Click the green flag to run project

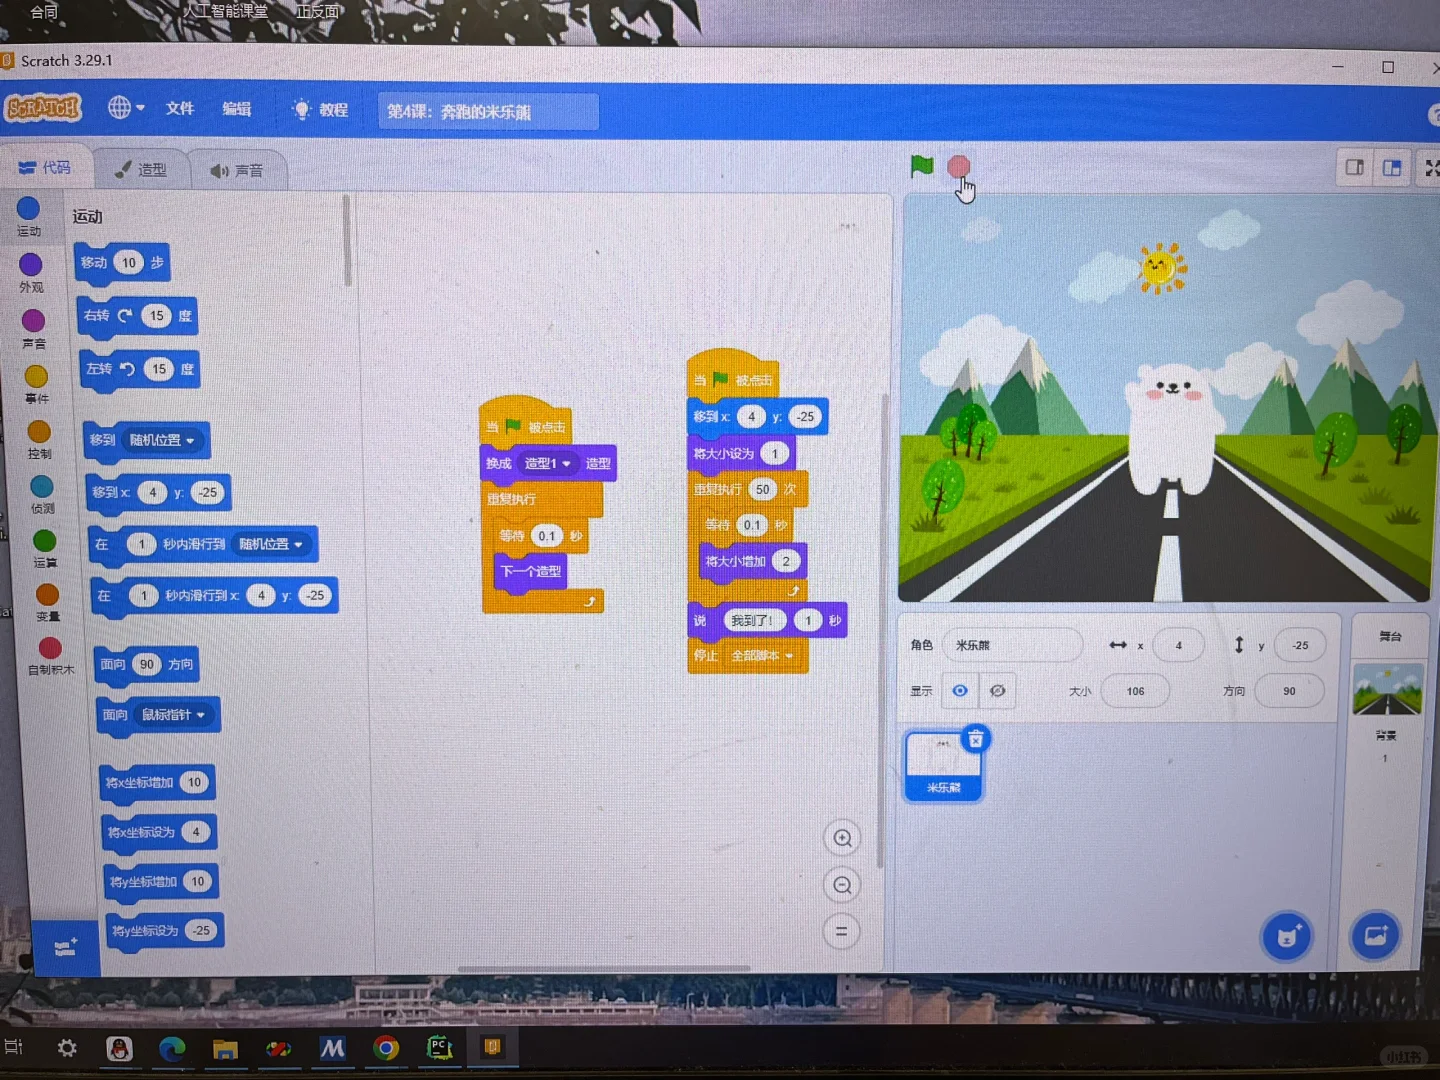[921, 167]
